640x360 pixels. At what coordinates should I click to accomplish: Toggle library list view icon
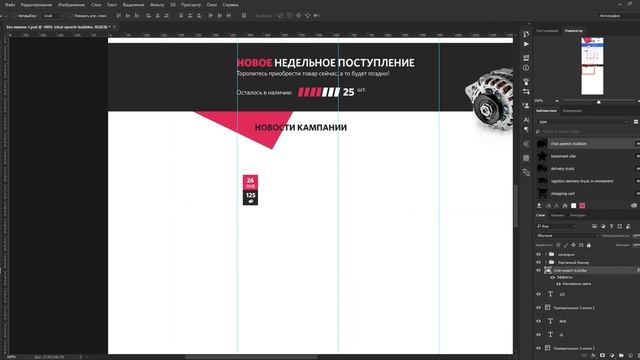[x=636, y=122]
